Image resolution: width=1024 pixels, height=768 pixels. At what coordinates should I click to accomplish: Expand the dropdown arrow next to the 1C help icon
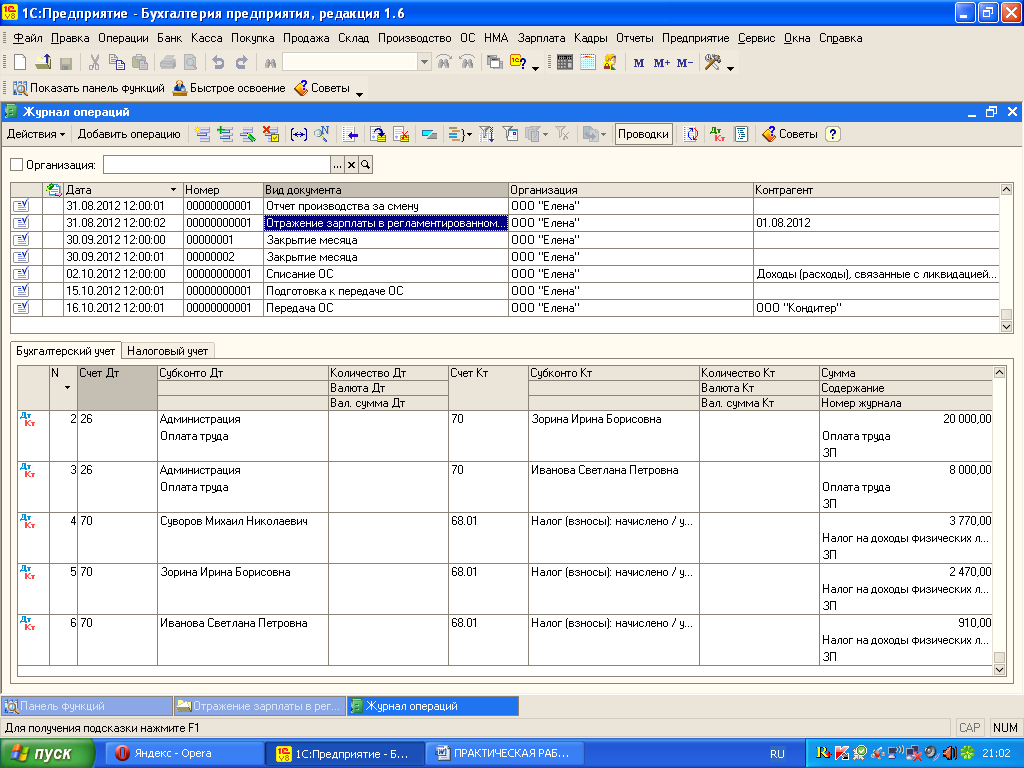(536, 68)
